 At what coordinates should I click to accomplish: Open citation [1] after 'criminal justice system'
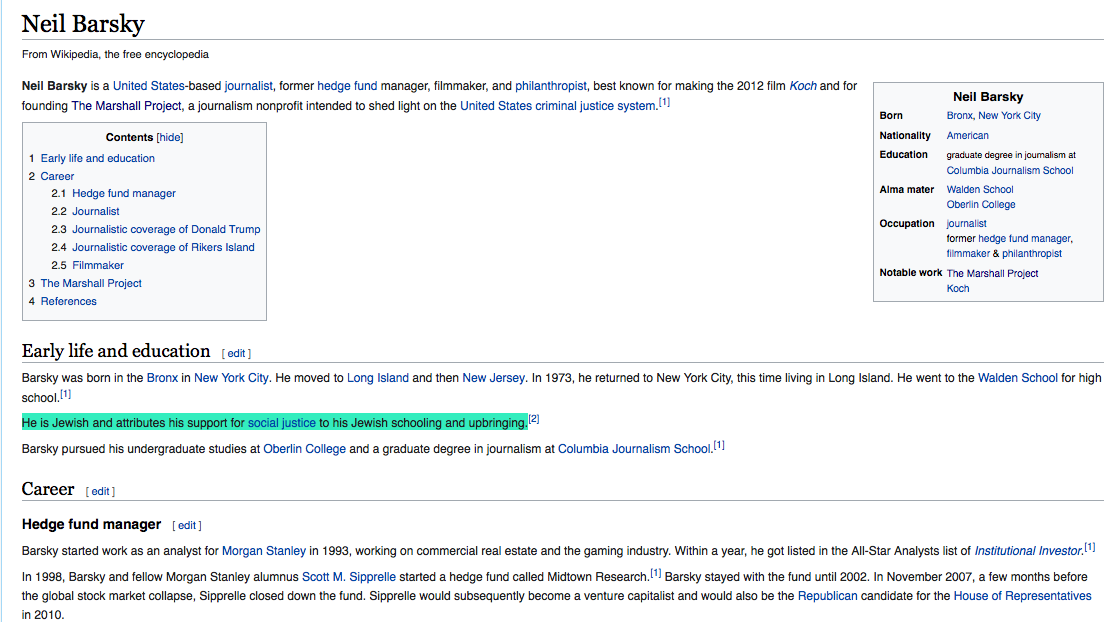pos(664,102)
